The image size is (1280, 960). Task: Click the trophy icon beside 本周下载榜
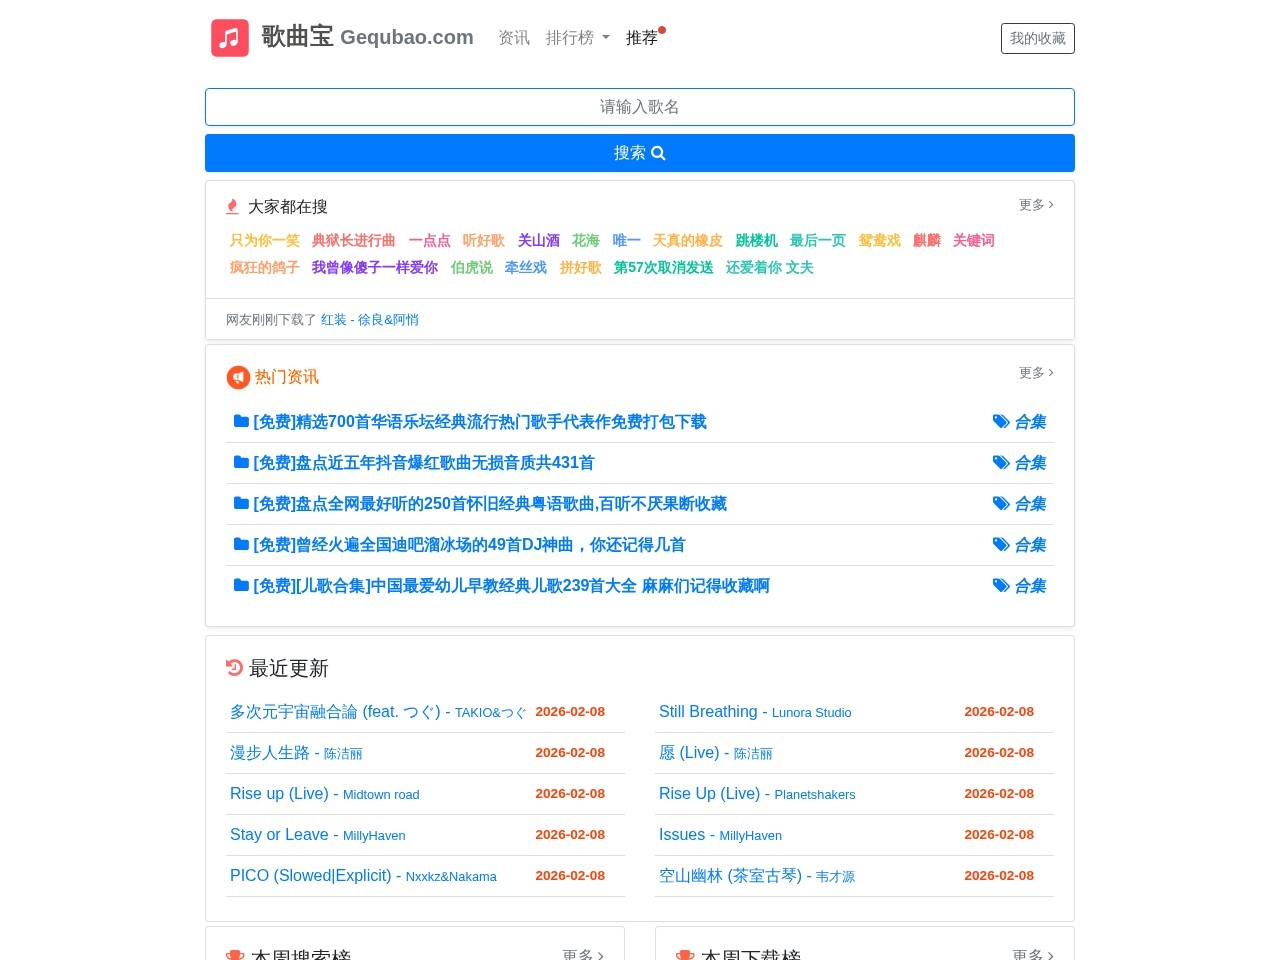pos(685,955)
